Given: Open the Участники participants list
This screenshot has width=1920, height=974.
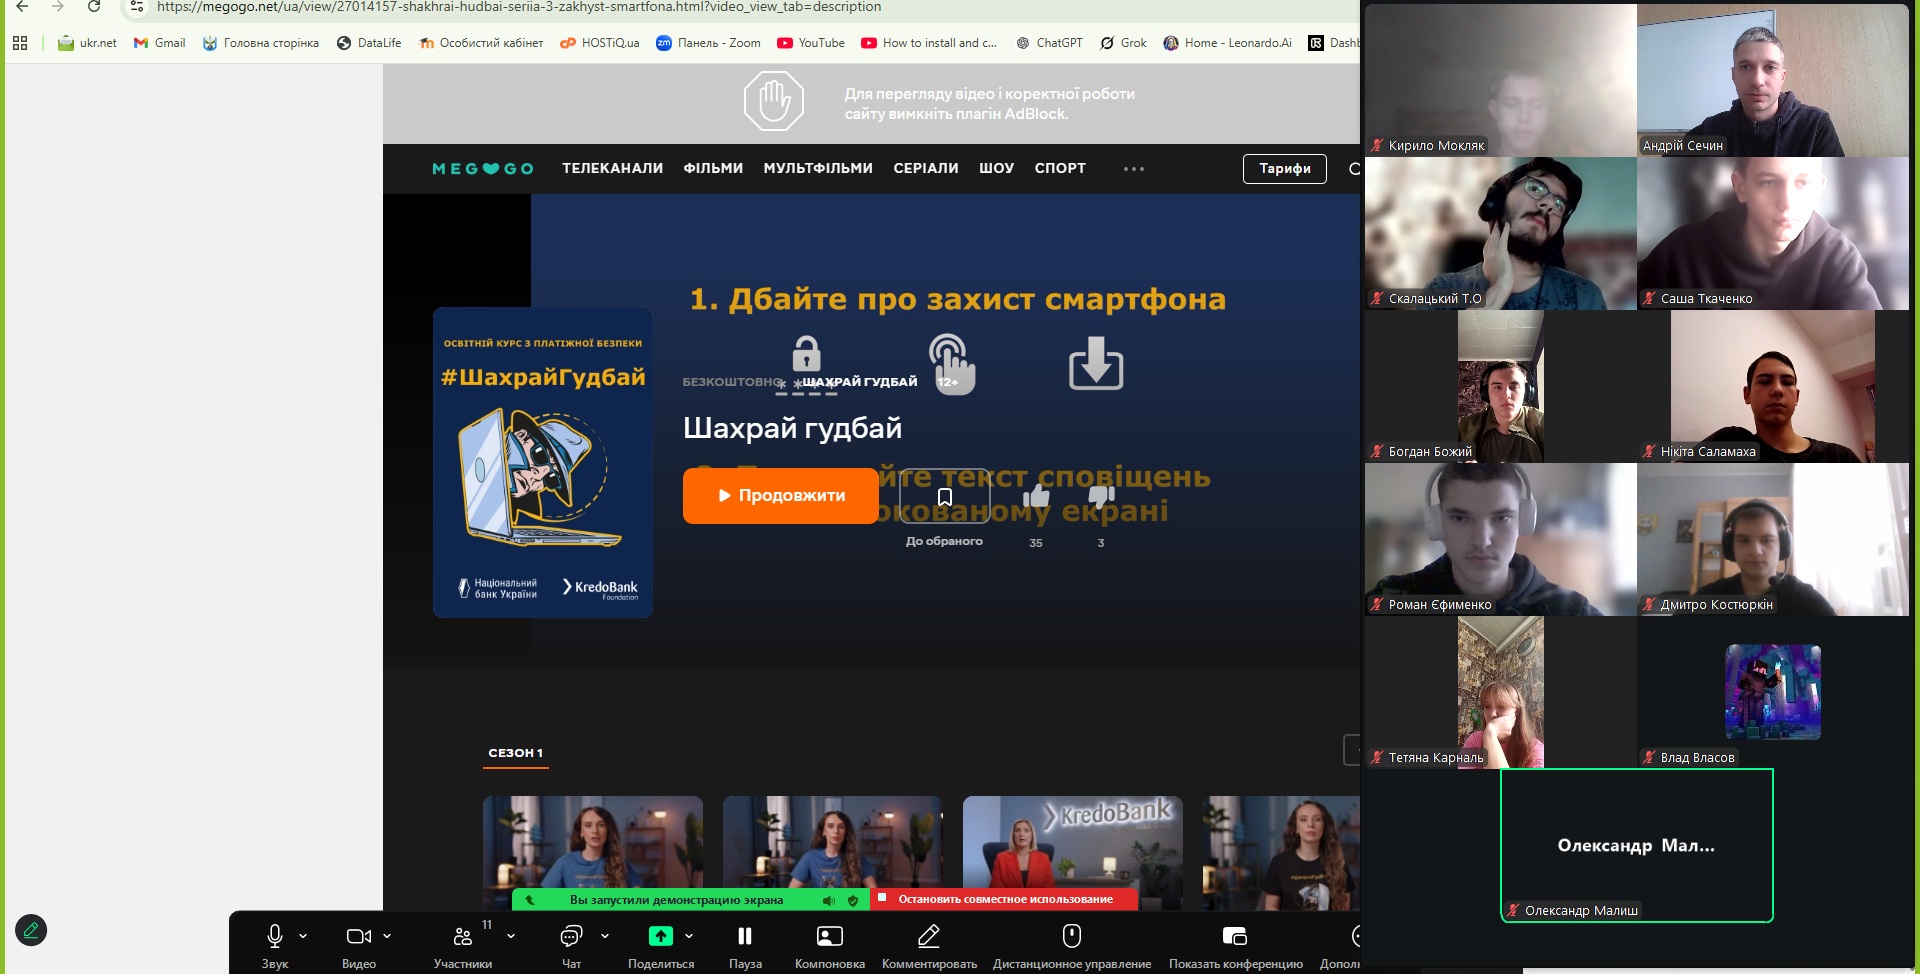Looking at the screenshot, I should click(x=462, y=936).
